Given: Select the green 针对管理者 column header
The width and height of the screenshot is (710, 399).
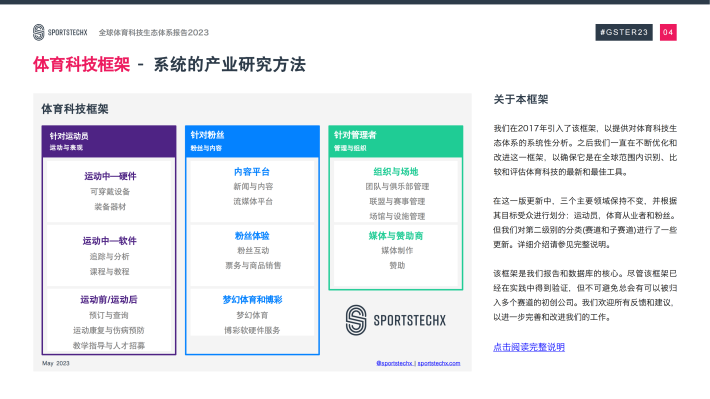Looking at the screenshot, I should point(396,141).
